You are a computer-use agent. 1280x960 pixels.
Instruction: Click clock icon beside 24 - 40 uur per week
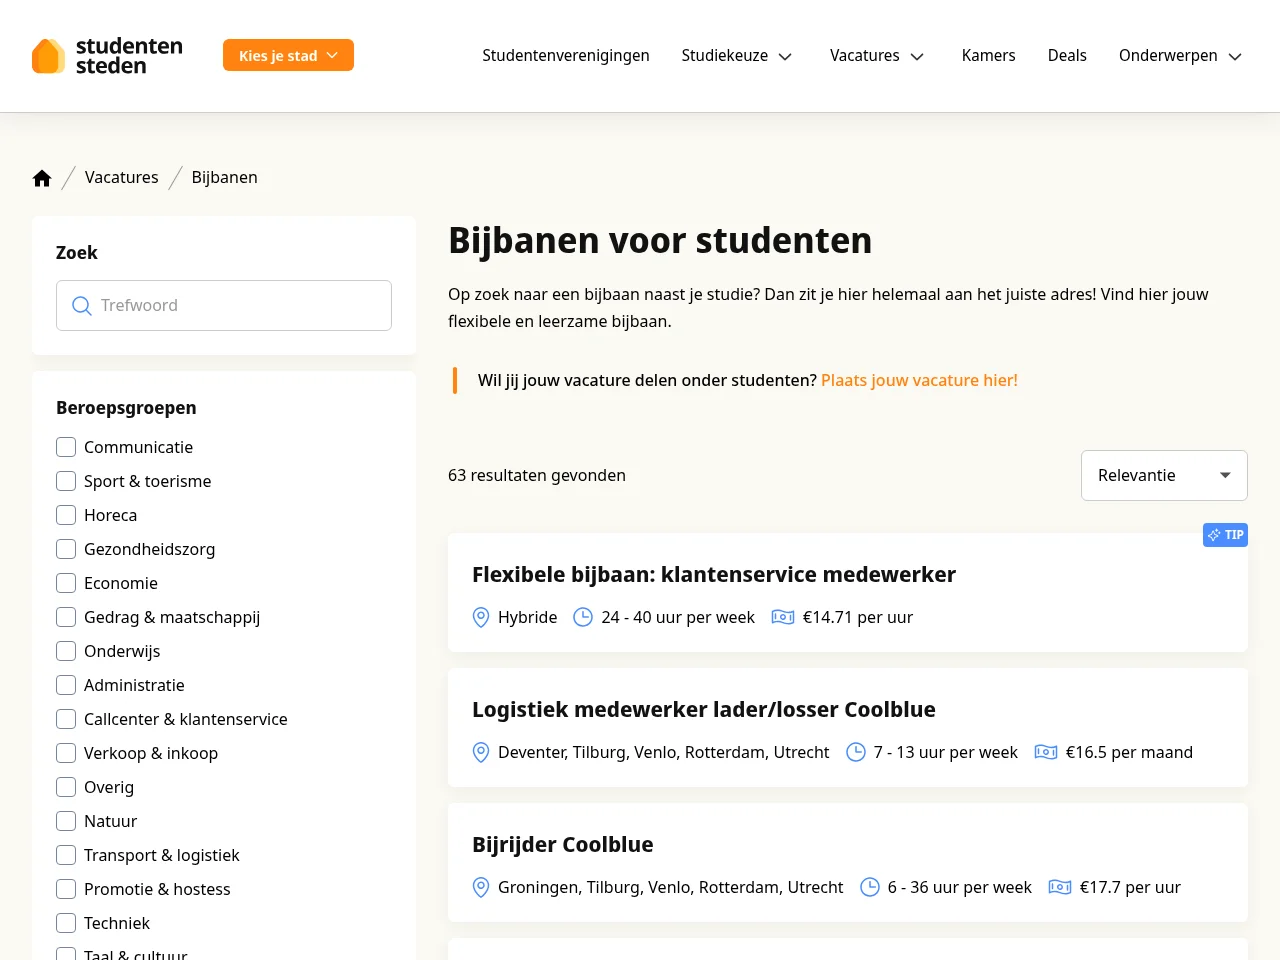[x=583, y=618]
